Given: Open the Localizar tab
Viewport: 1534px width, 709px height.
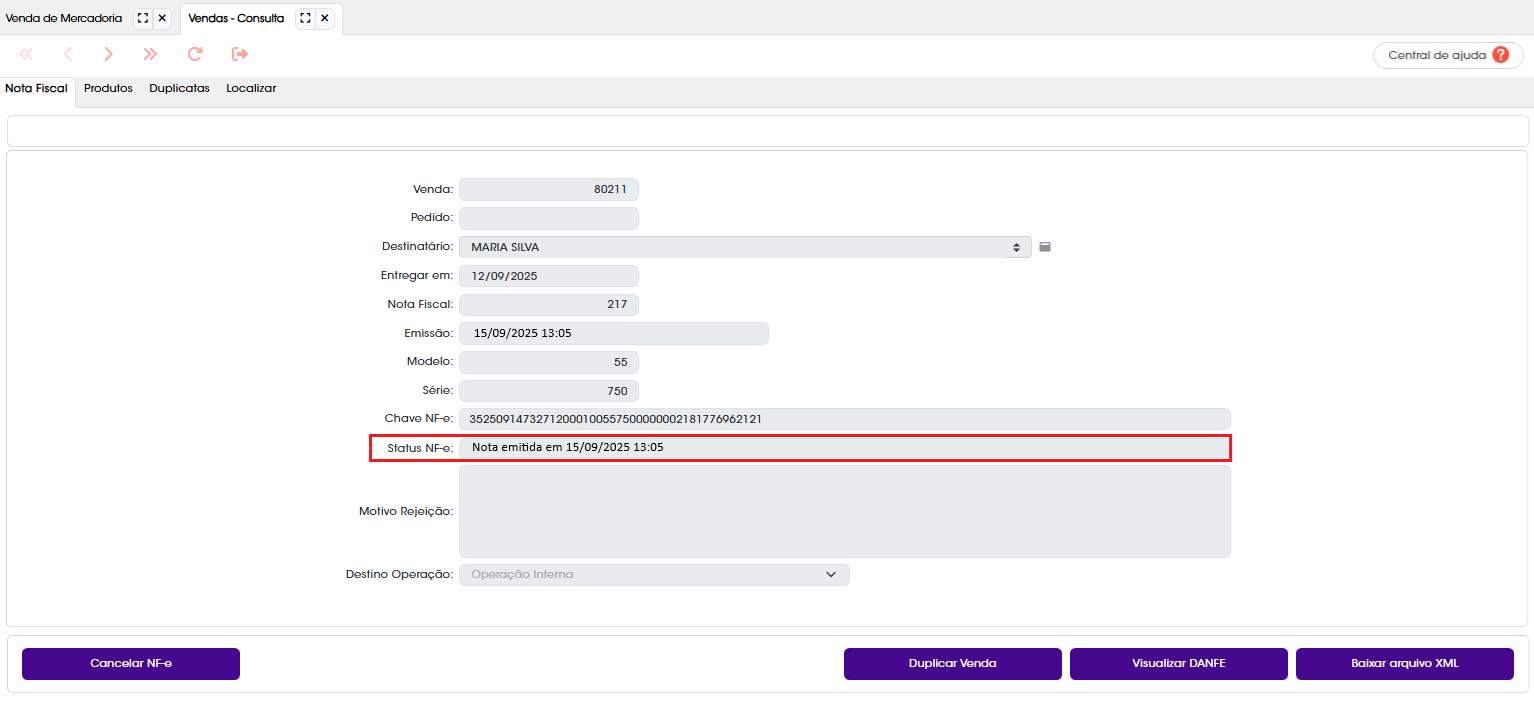Looking at the screenshot, I should coord(251,89).
